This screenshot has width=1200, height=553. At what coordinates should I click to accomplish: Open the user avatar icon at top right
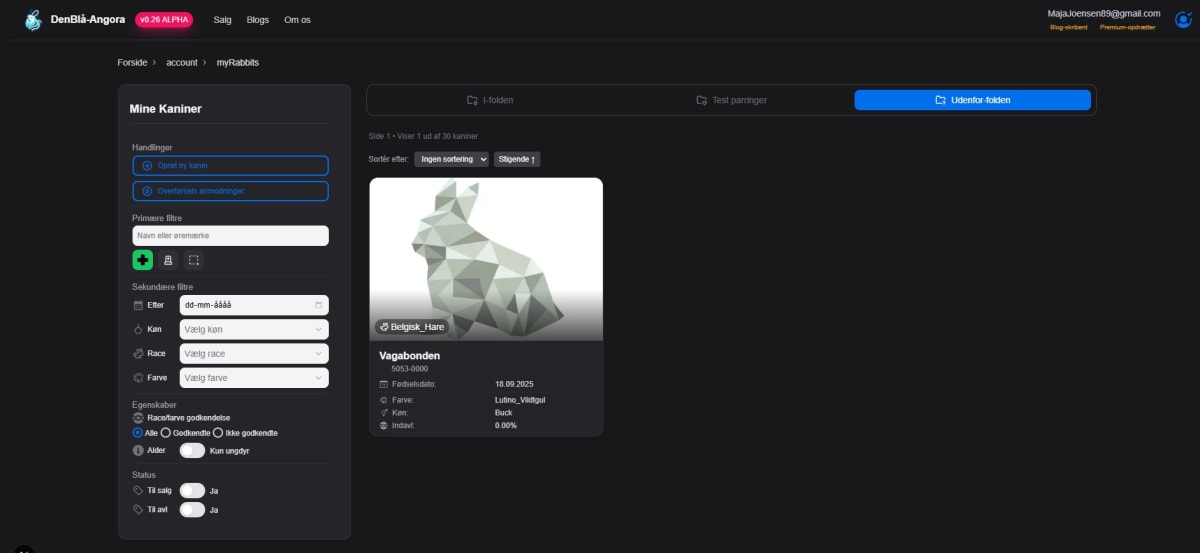pyautogui.click(x=1183, y=19)
